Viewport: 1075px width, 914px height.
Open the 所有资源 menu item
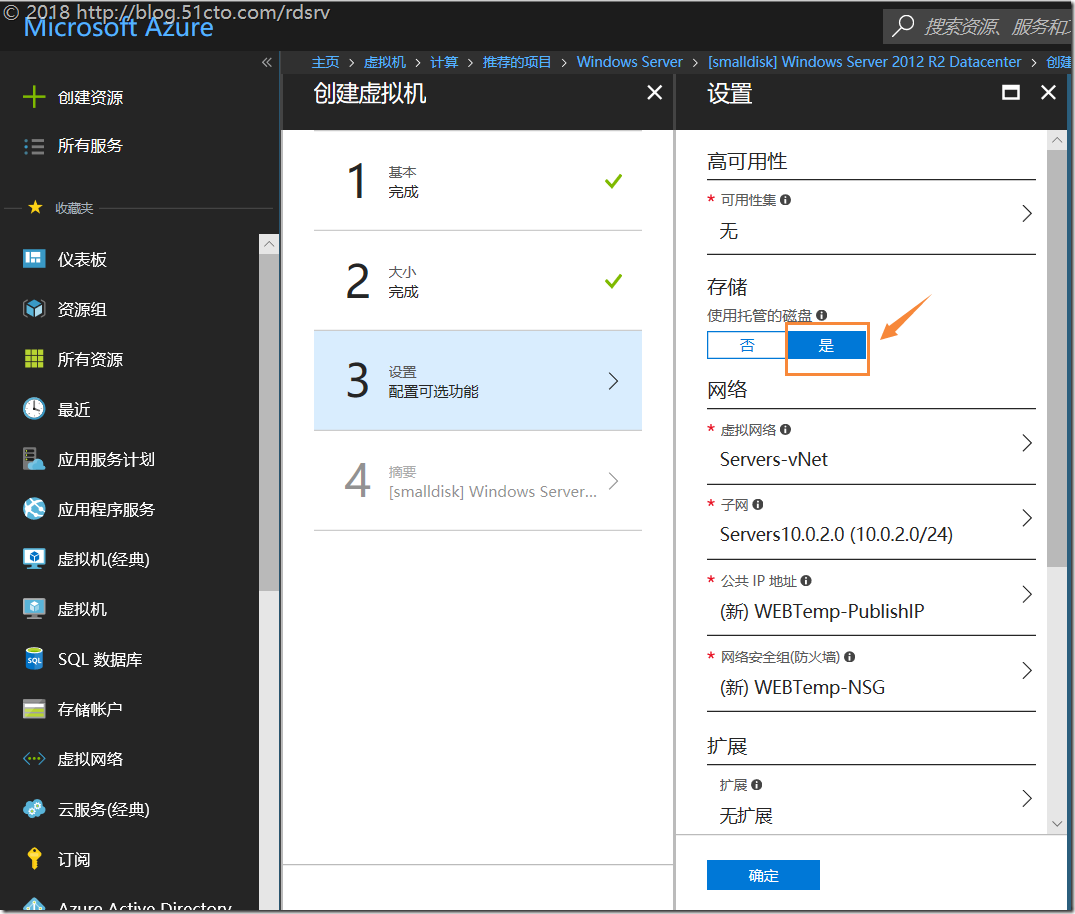click(130, 359)
